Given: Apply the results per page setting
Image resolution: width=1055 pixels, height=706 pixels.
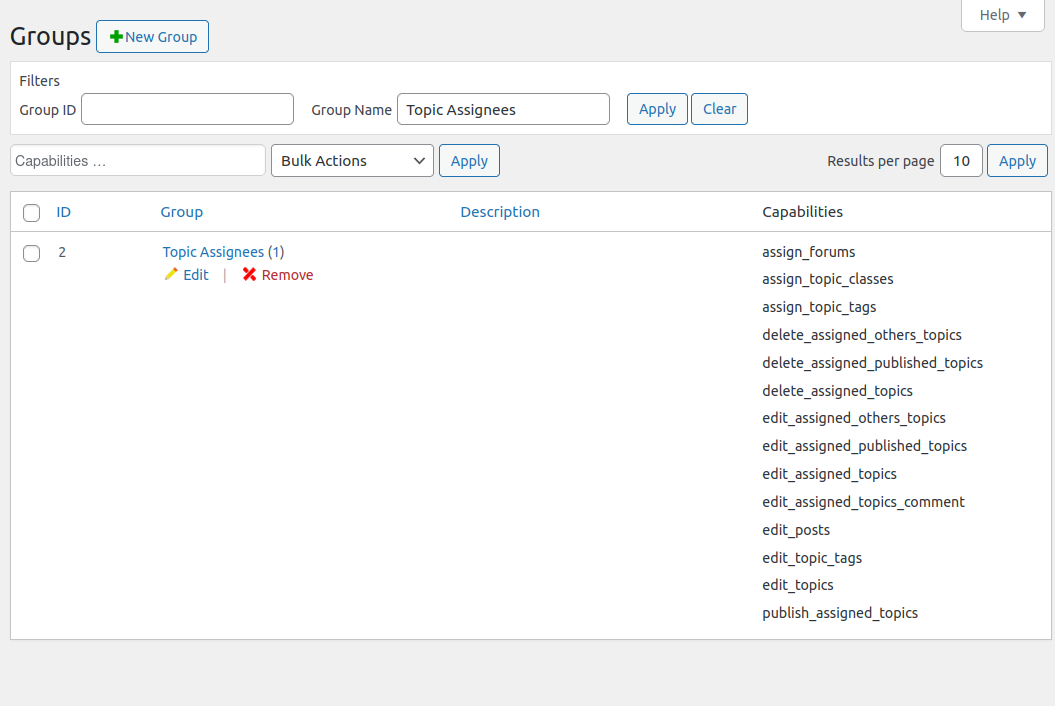Looking at the screenshot, I should [1017, 161].
